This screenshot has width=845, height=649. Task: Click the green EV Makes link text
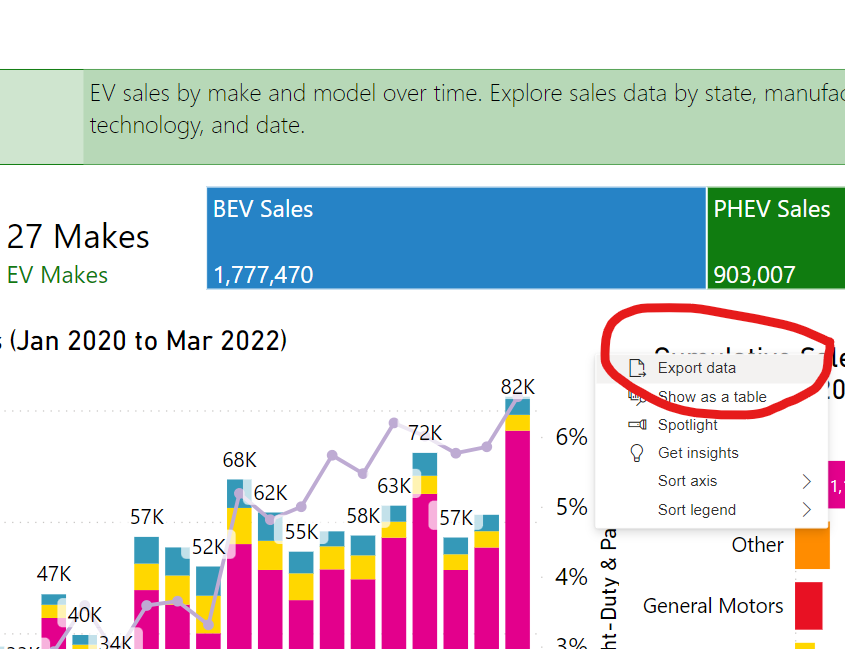[x=57, y=275]
